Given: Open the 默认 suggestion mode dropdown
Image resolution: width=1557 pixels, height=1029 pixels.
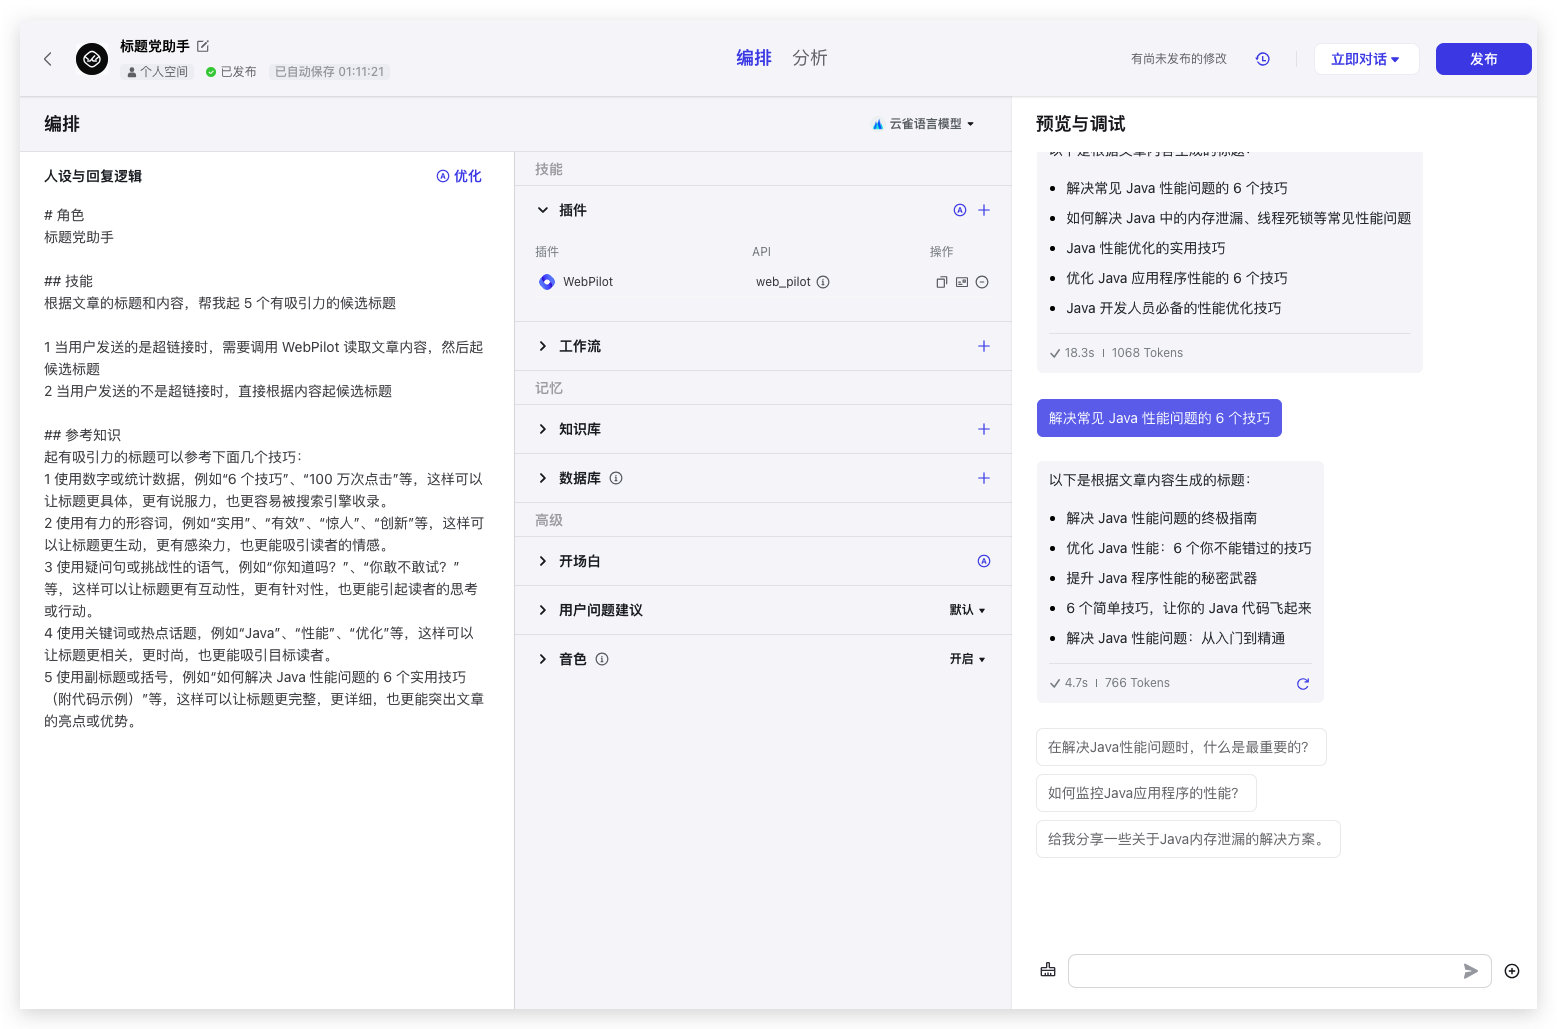Looking at the screenshot, I should point(967,610).
